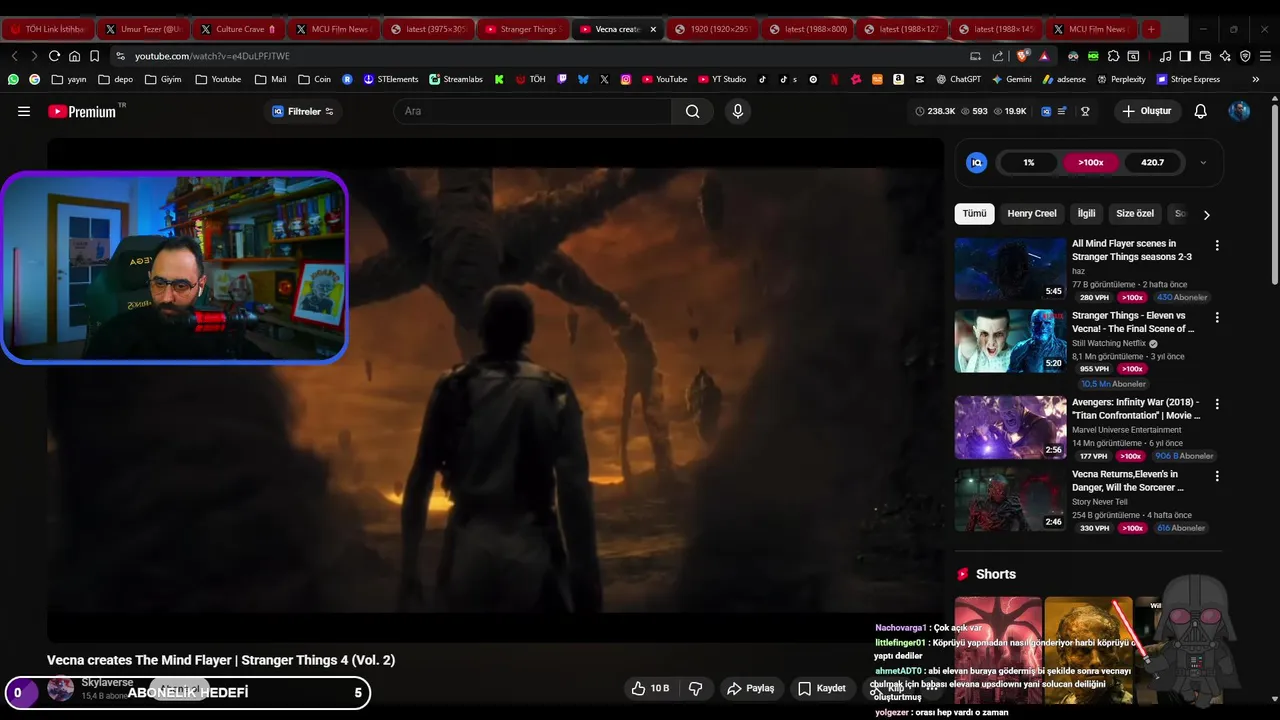1280x720 pixels.
Task: Open the YouTube guide hamburger menu
Action: coord(24,111)
